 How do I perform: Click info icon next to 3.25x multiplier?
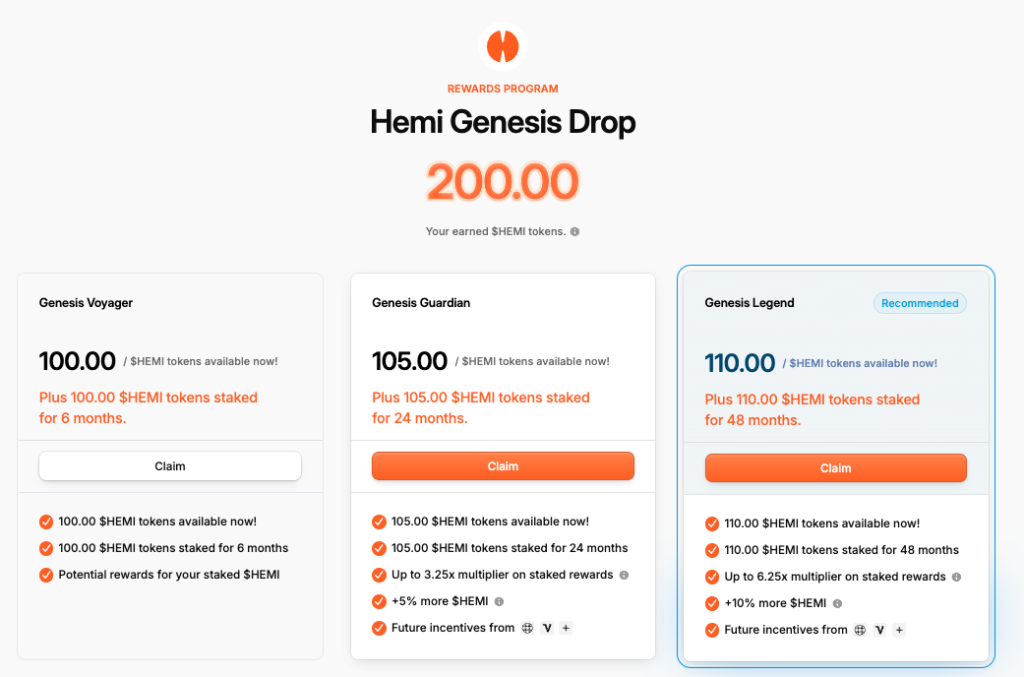pos(624,575)
